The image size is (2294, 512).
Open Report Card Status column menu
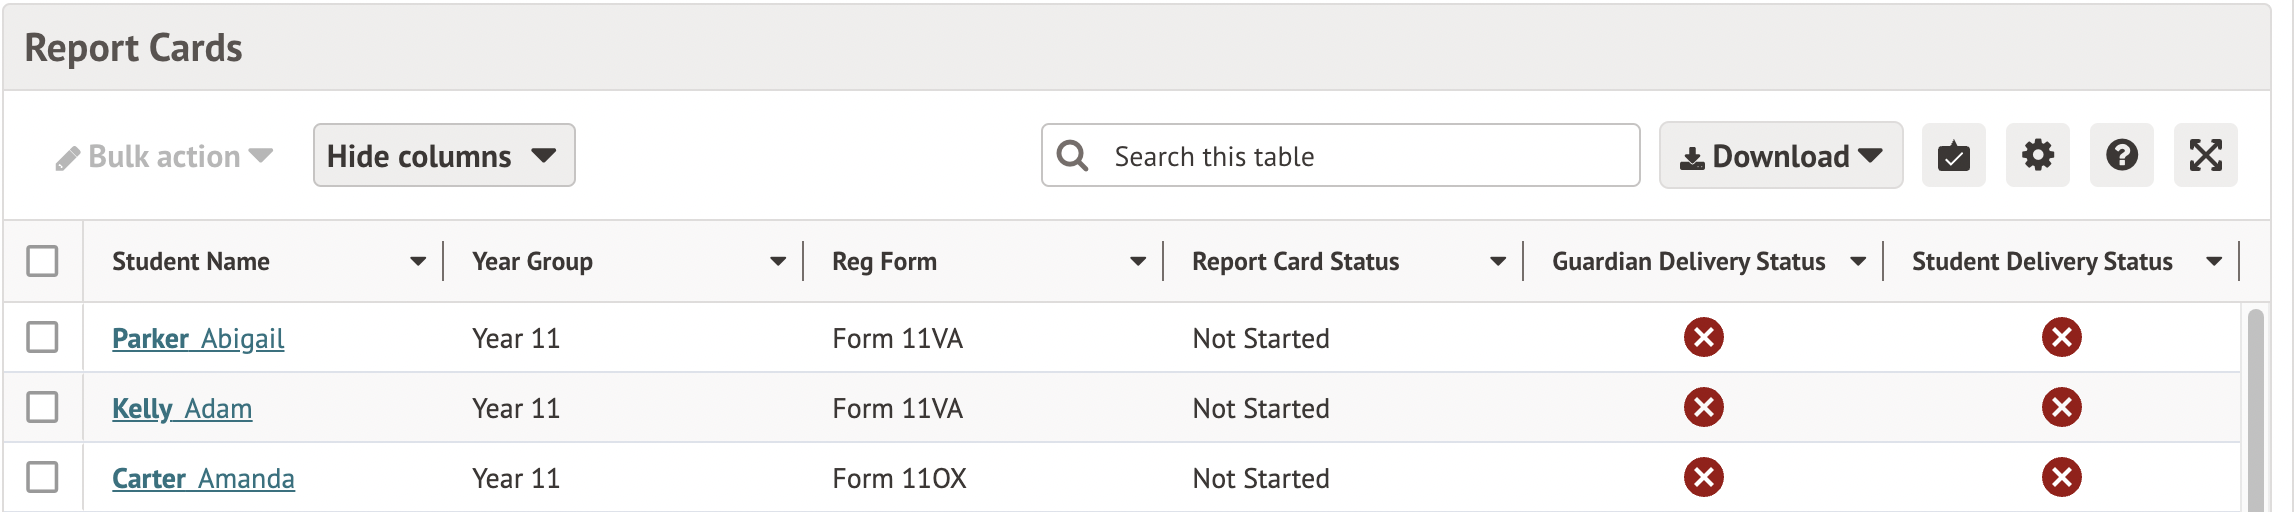[x=1497, y=262]
